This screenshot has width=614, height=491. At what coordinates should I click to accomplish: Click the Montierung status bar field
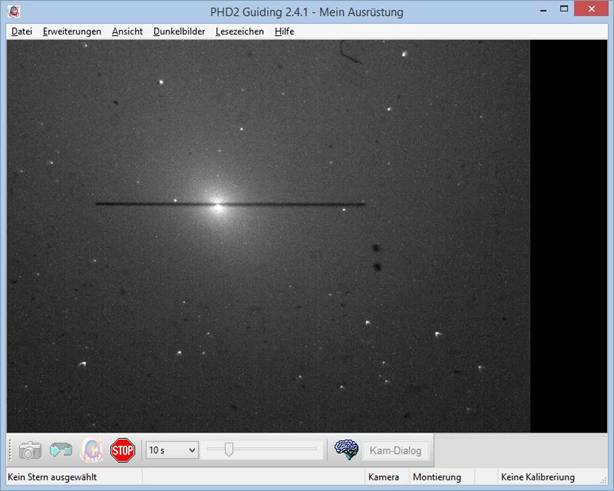(436, 477)
